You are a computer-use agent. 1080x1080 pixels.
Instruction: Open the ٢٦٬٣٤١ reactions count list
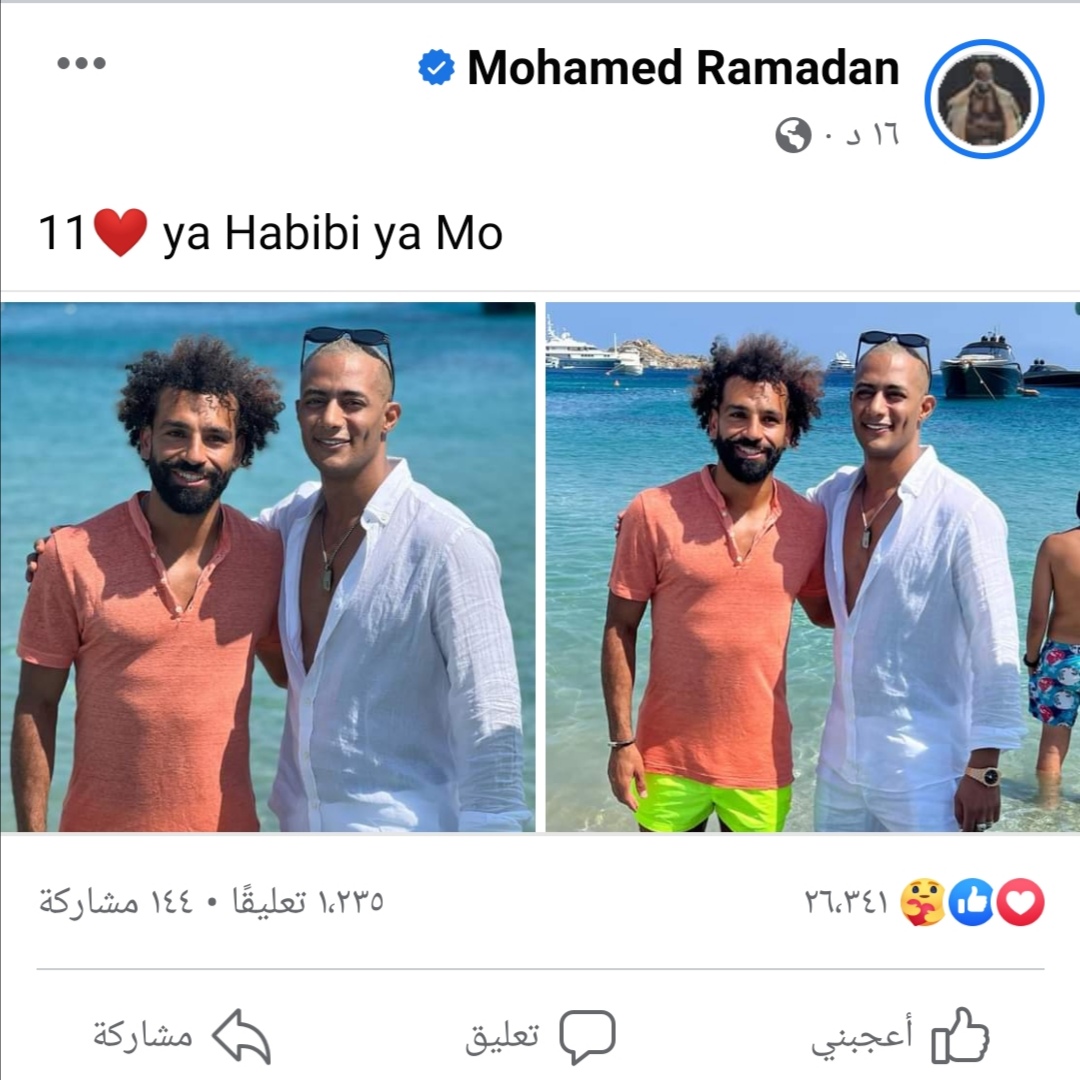pos(847,902)
